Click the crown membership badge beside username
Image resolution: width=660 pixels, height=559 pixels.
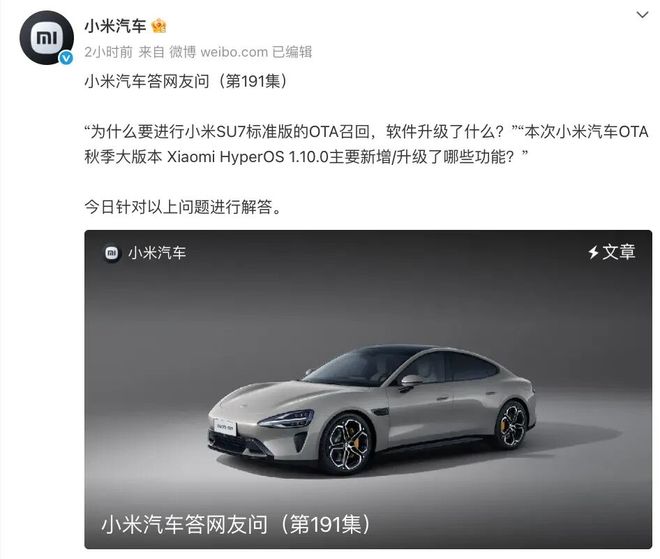[159, 27]
